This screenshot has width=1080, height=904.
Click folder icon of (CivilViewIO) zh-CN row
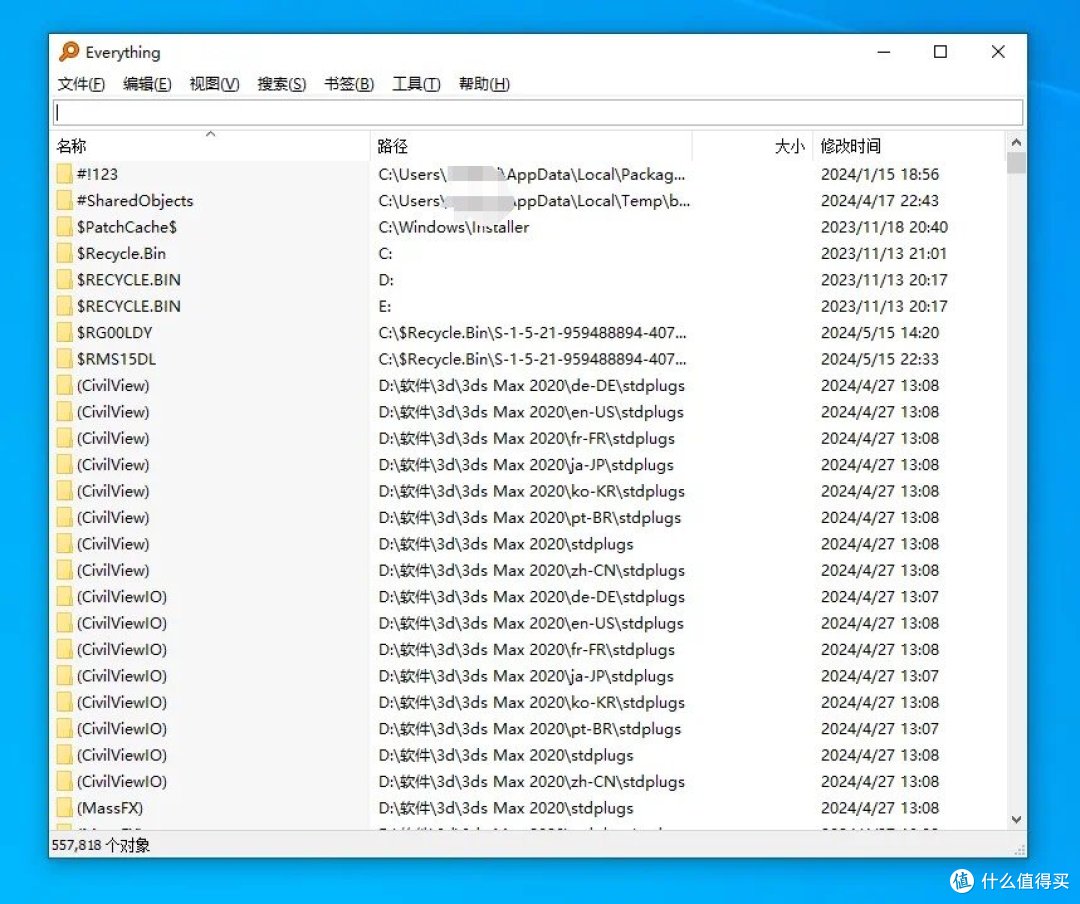click(64, 781)
